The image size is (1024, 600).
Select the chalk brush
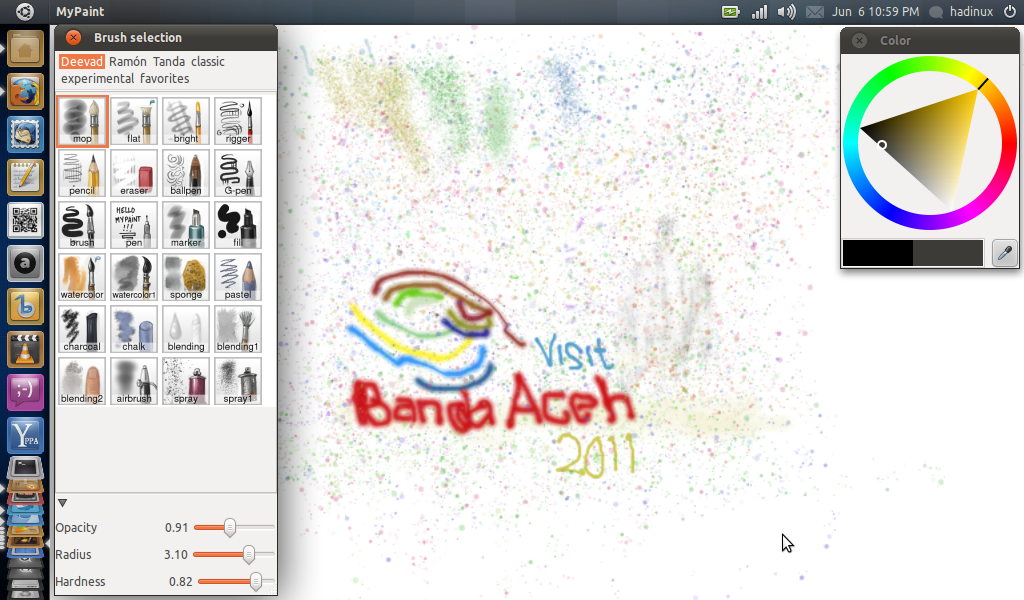[134, 329]
